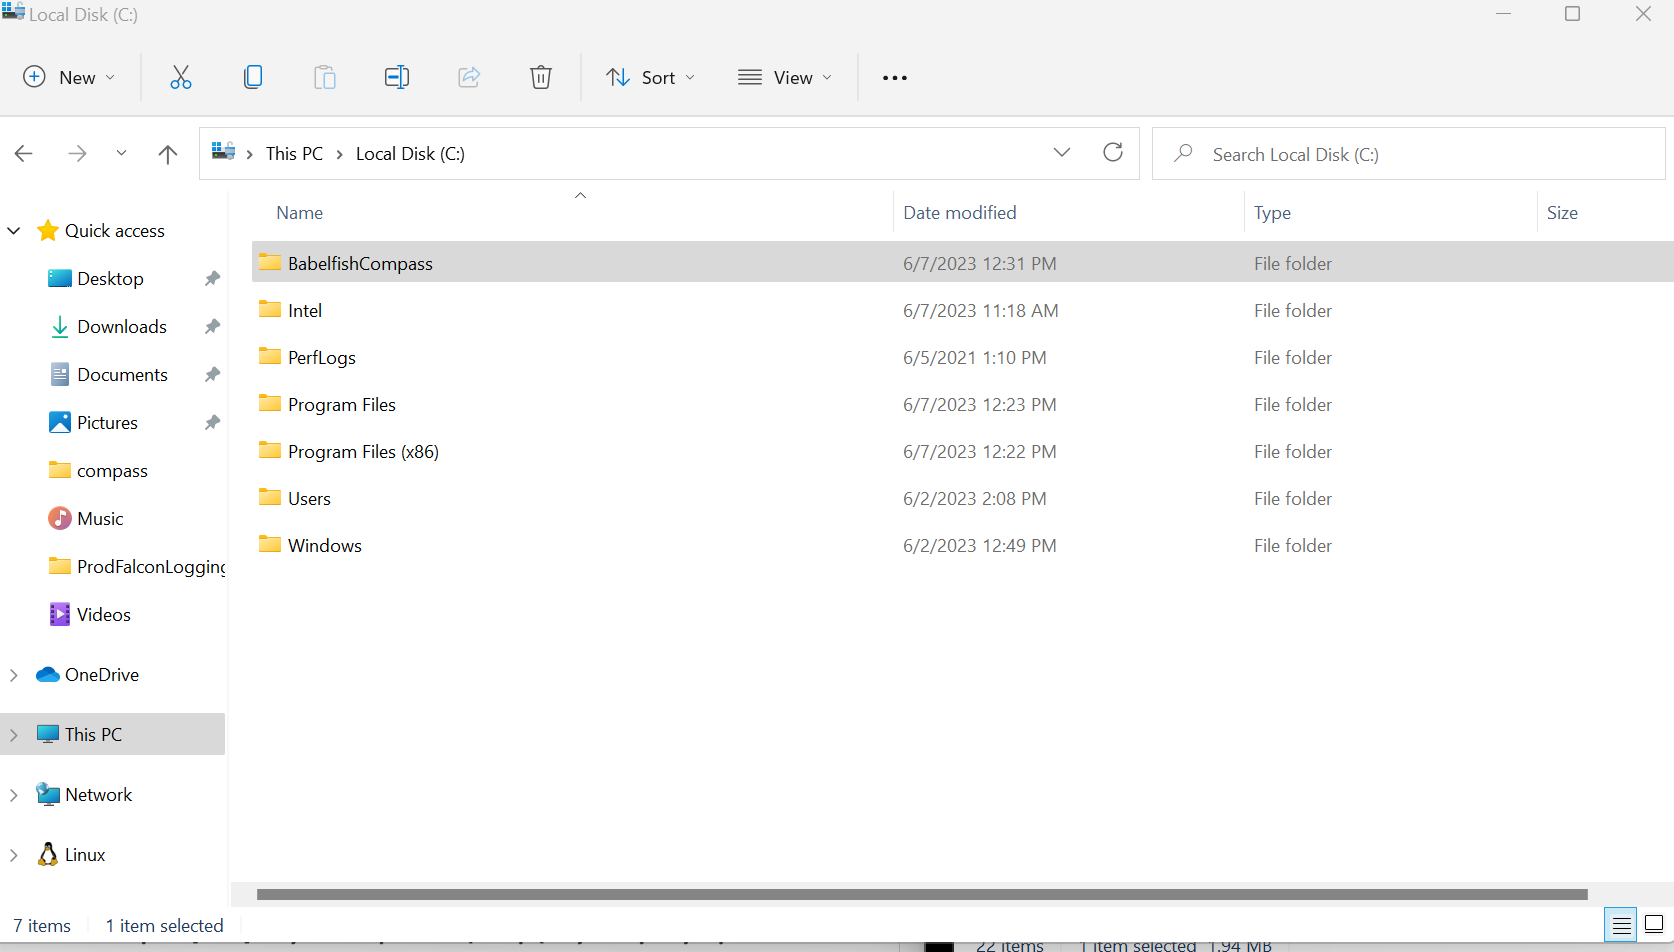Viewport: 1674px width, 952px height.
Task: Open recent locations dropdown arrow
Action: point(121,153)
